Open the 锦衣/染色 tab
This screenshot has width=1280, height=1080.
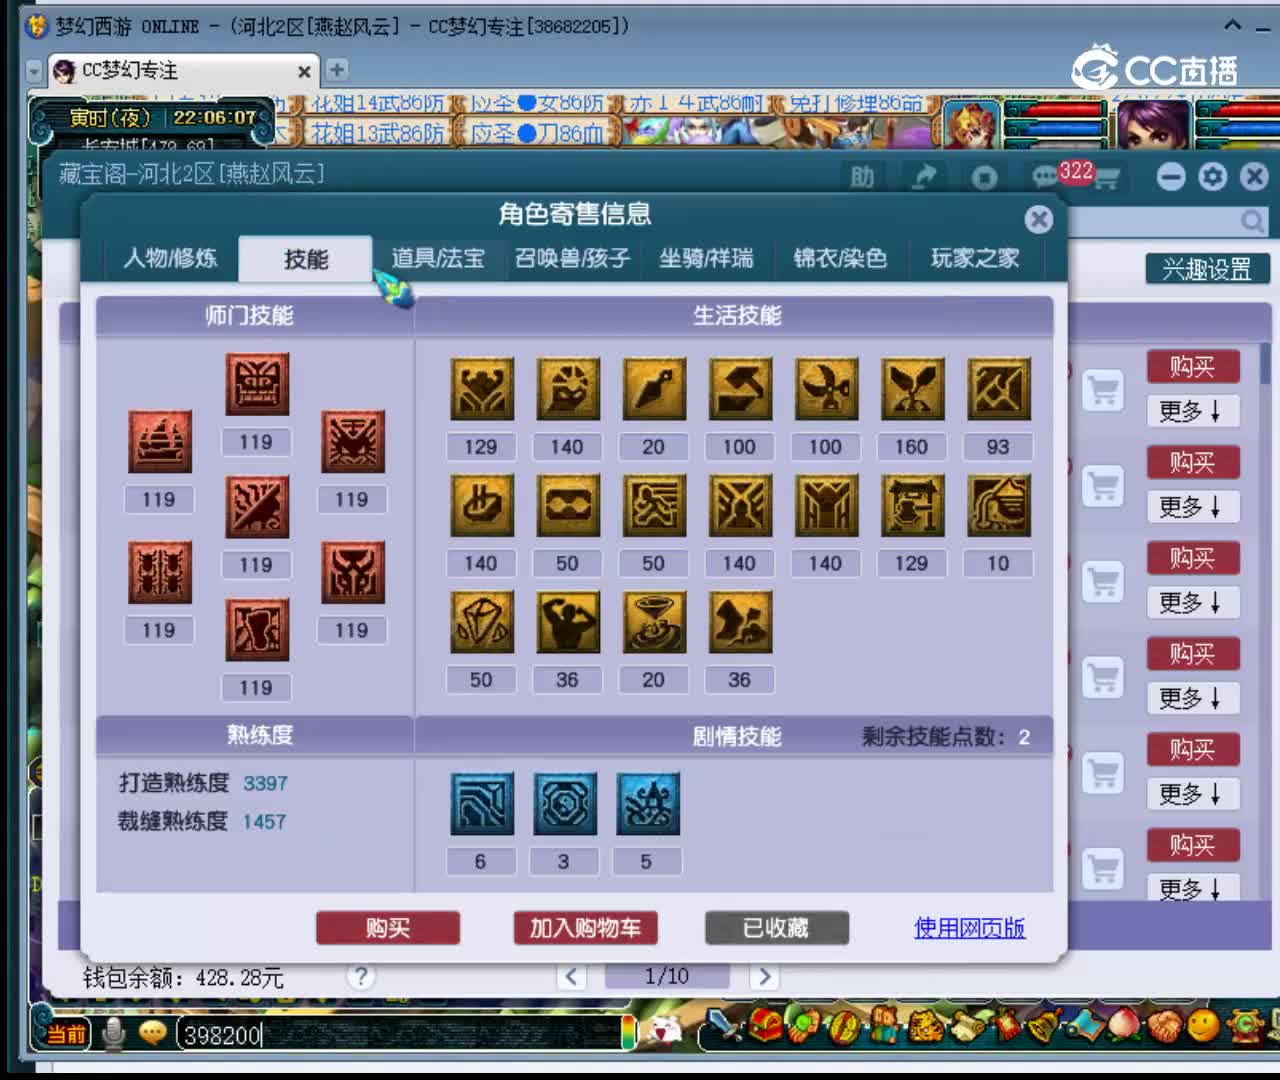click(x=840, y=259)
